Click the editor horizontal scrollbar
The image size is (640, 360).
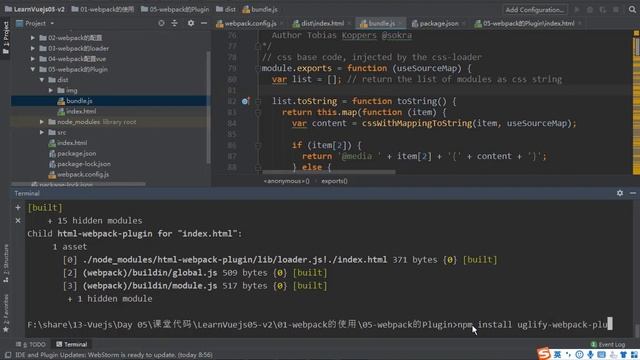(329, 172)
